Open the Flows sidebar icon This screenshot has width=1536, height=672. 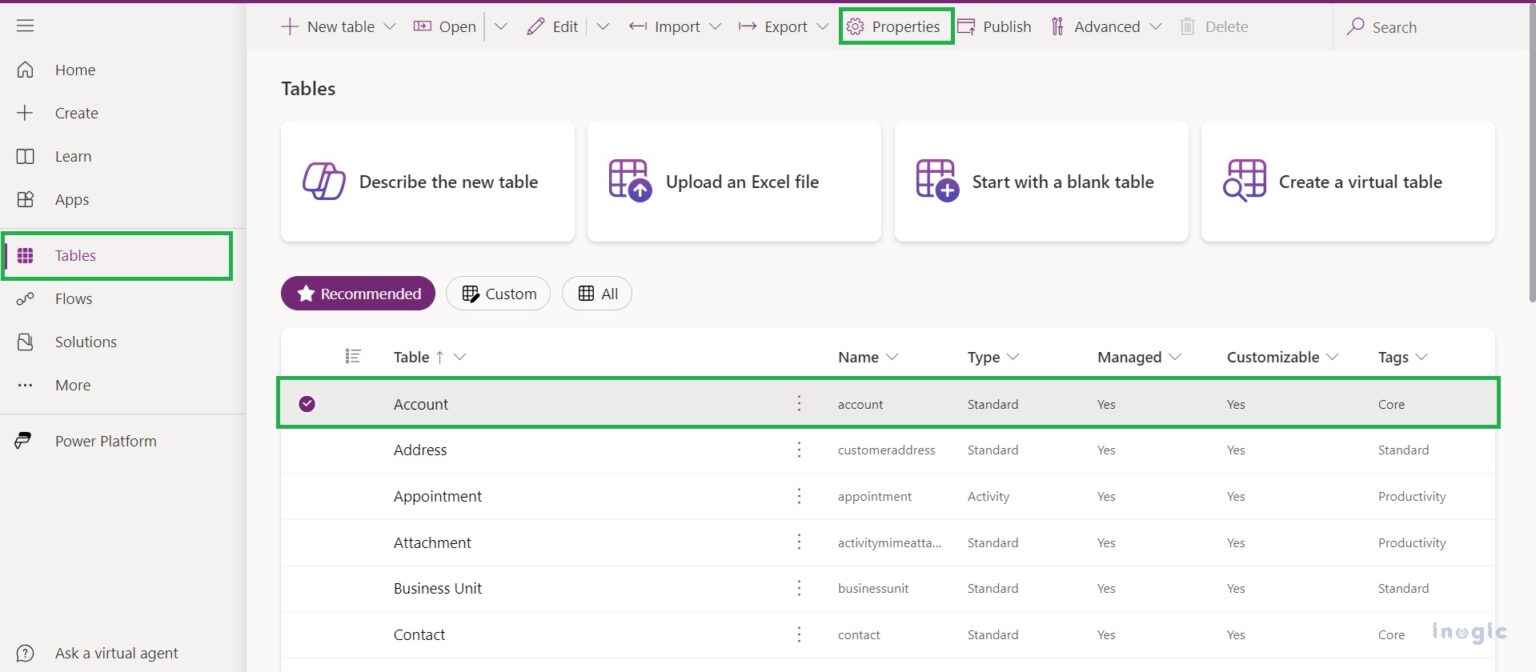pos(25,299)
